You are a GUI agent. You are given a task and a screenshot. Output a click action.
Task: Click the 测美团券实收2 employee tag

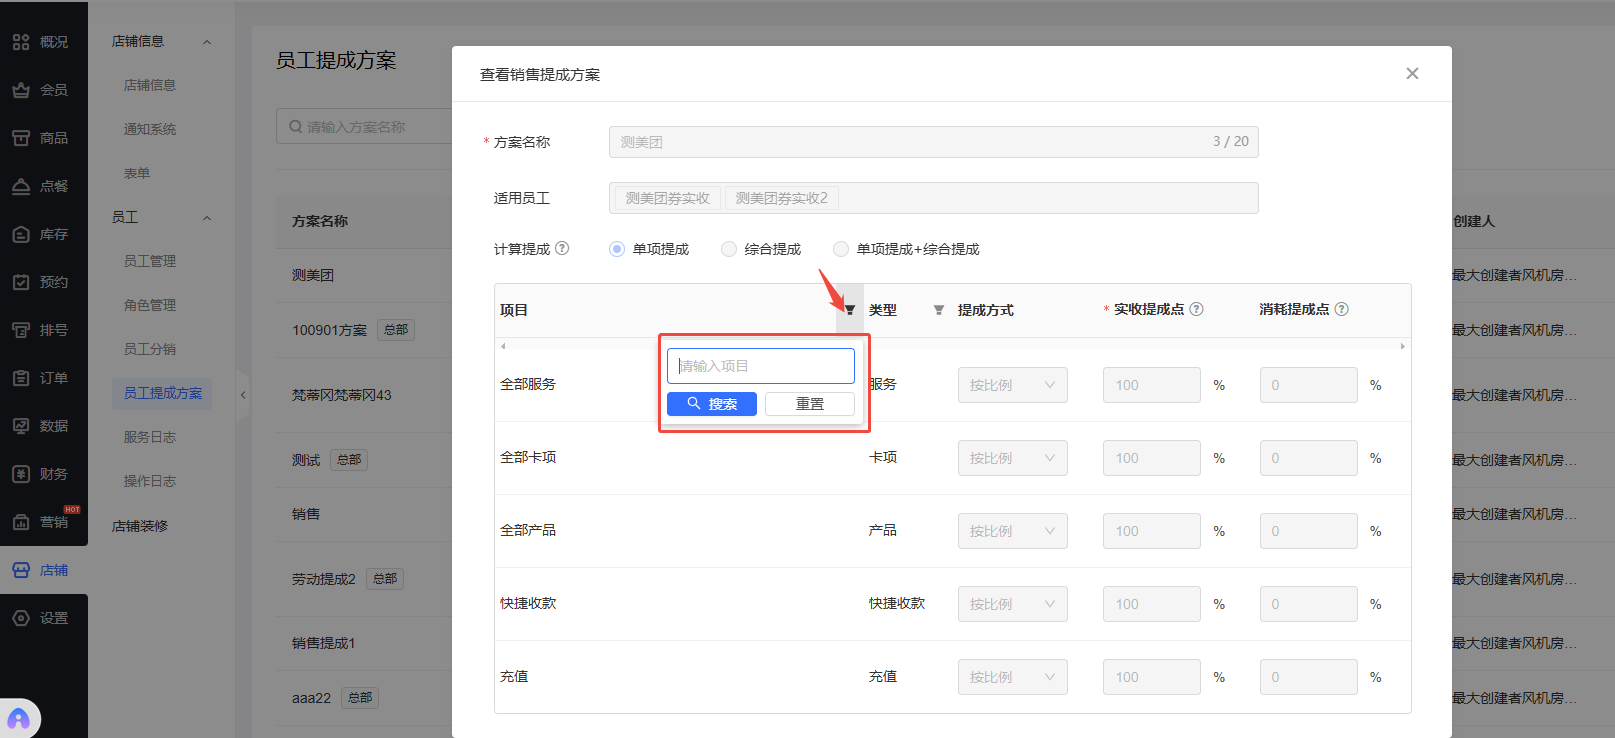point(782,198)
